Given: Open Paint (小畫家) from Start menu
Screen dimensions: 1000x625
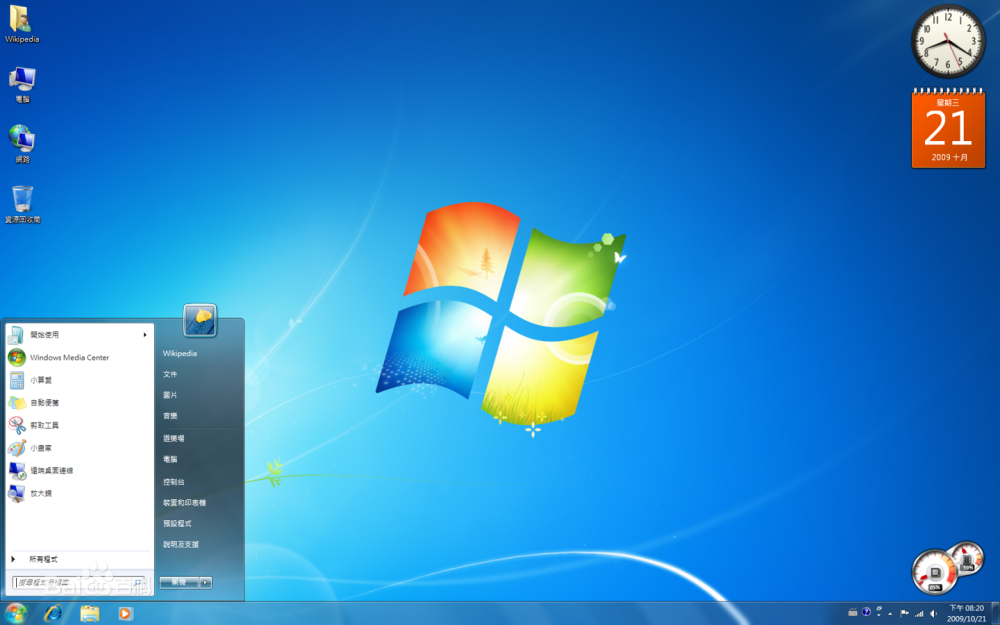Looking at the screenshot, I should click(x=42, y=448).
